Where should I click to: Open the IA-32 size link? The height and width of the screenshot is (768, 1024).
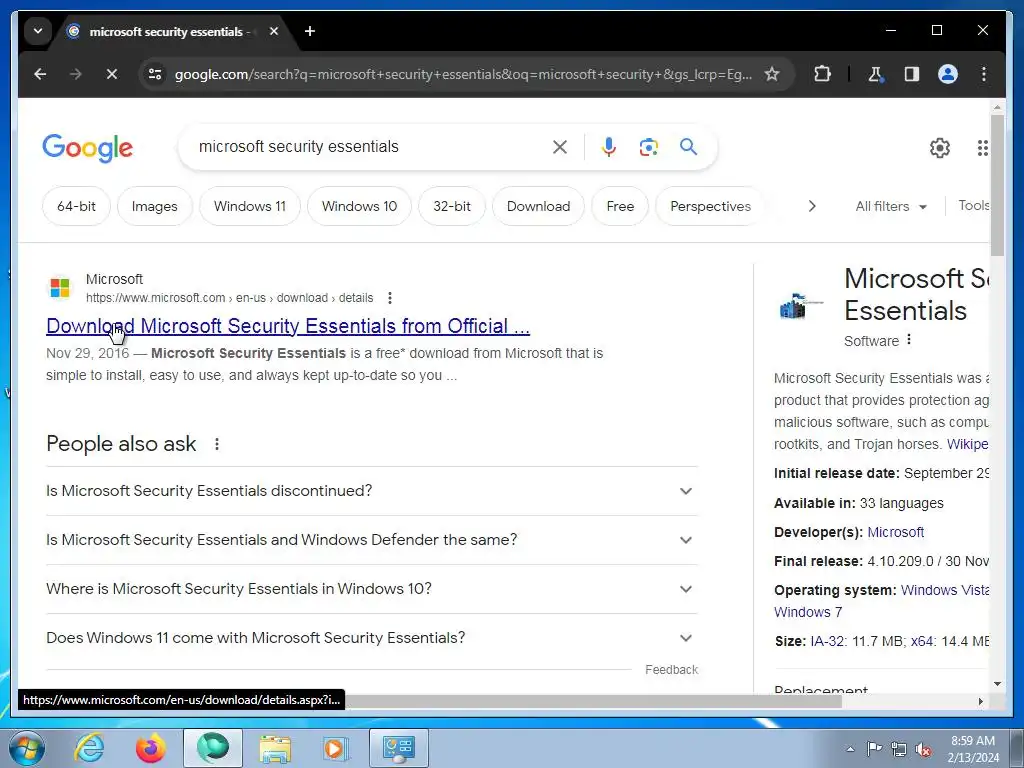827,641
